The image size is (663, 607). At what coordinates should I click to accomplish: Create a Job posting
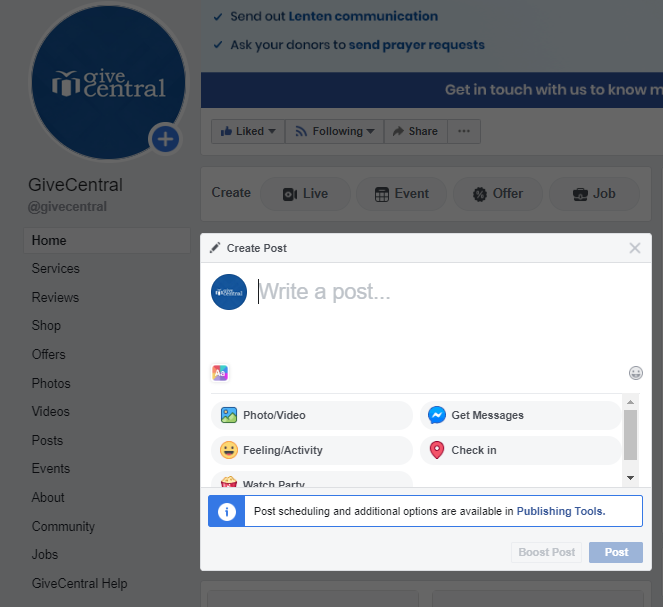coord(594,194)
